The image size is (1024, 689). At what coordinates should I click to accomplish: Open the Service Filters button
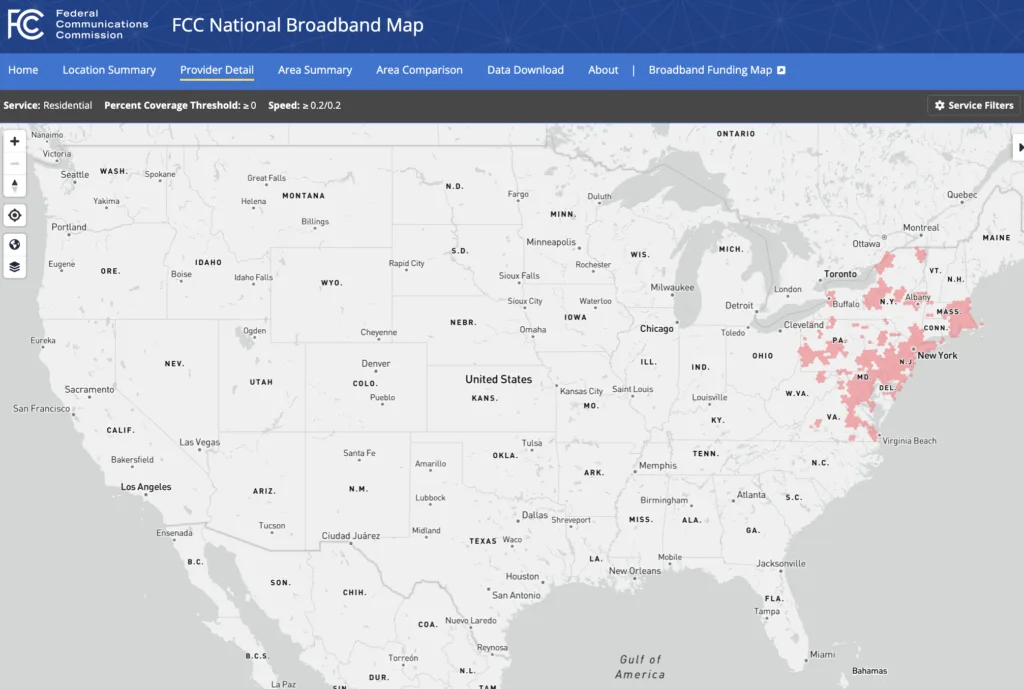[x=974, y=105]
